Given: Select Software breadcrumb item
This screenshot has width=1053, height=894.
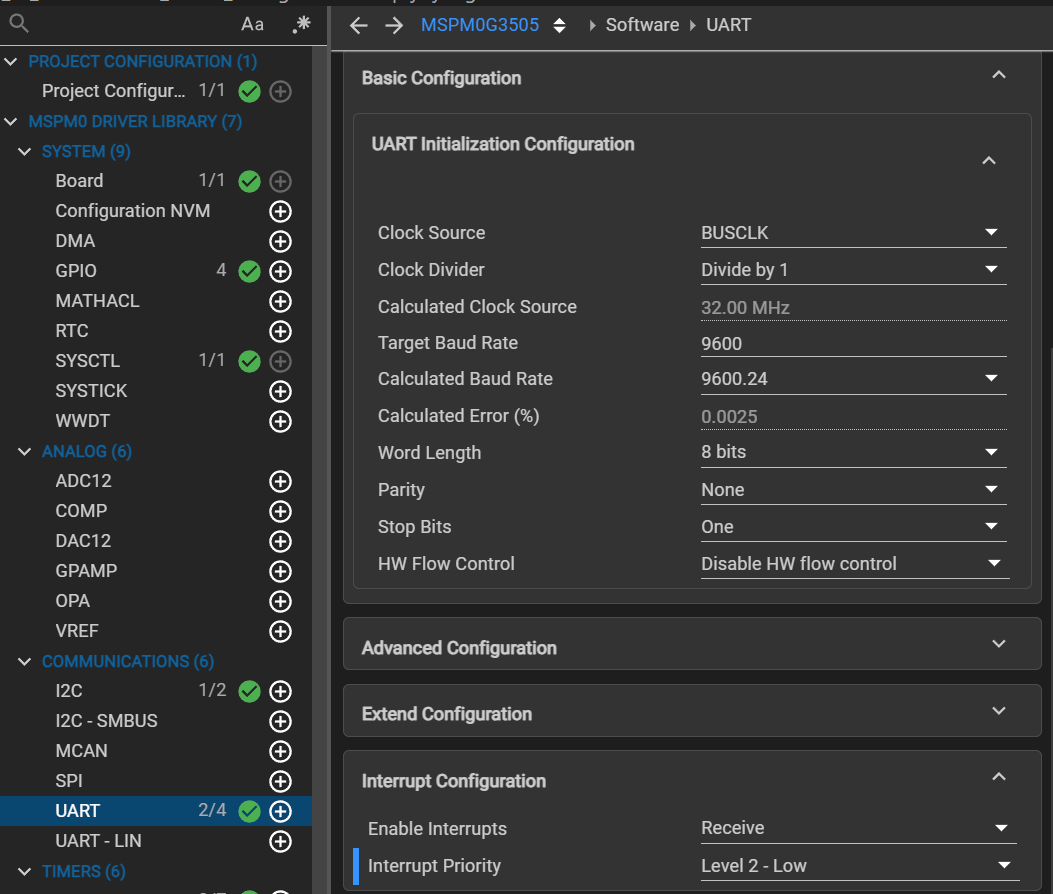Looking at the screenshot, I should (x=642, y=25).
